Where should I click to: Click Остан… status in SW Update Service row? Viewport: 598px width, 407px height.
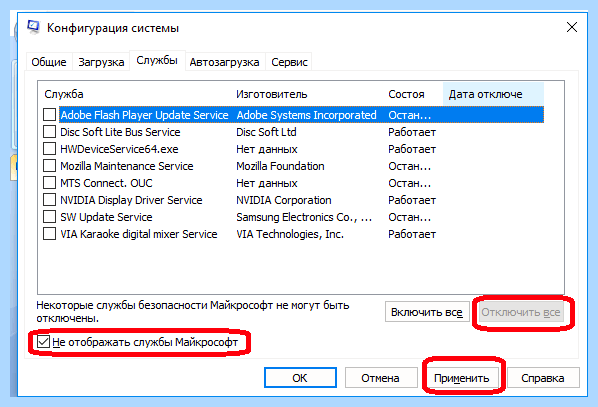point(410,217)
